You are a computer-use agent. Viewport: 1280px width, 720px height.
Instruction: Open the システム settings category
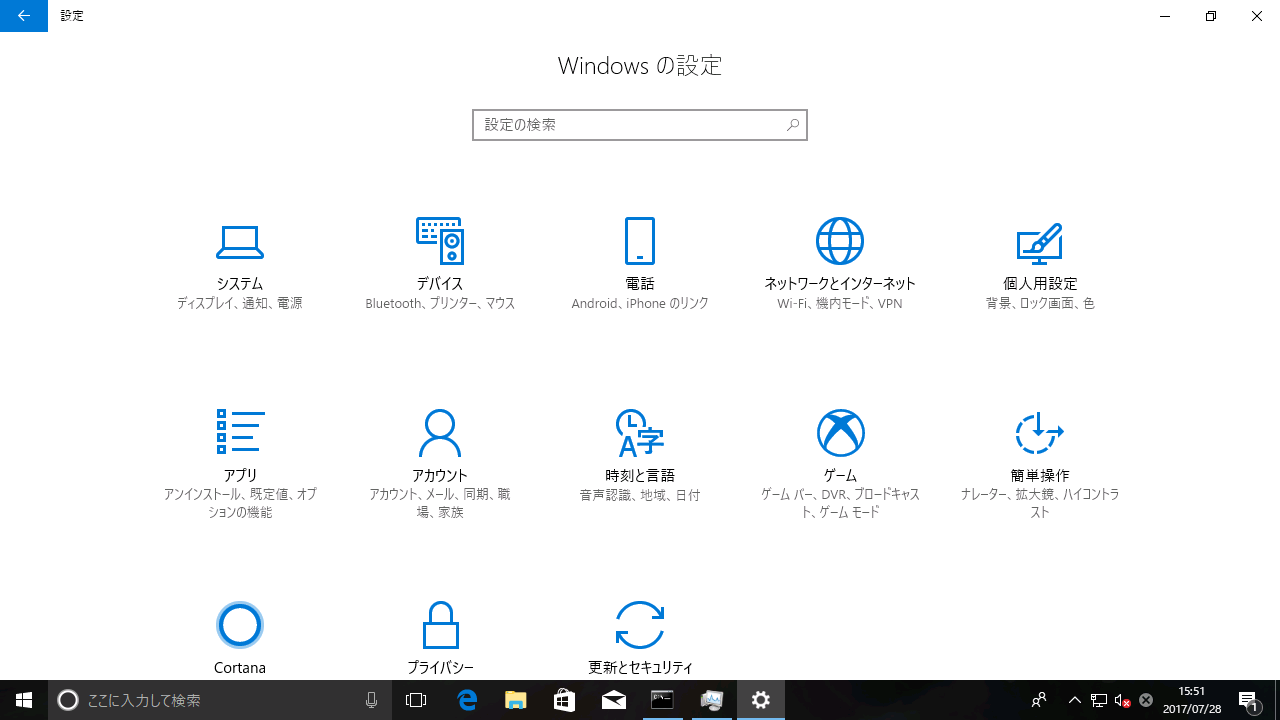point(240,264)
